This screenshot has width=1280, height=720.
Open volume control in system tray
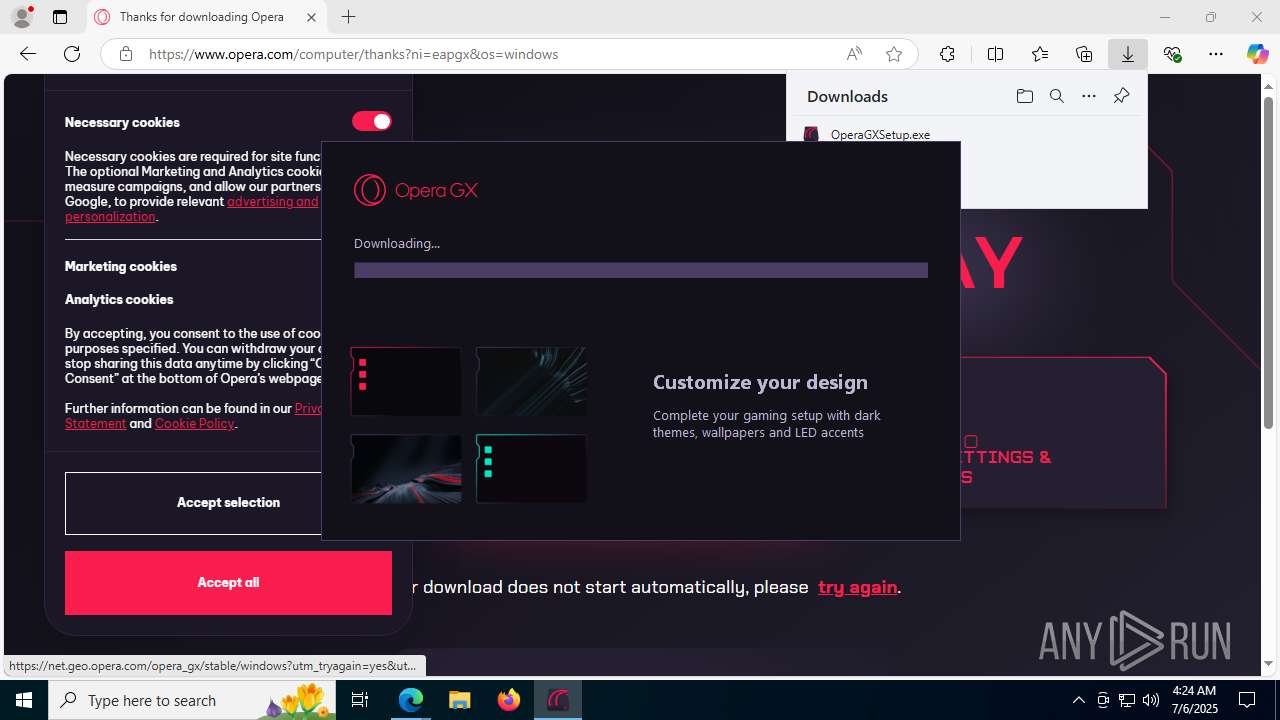pyautogui.click(x=1151, y=700)
